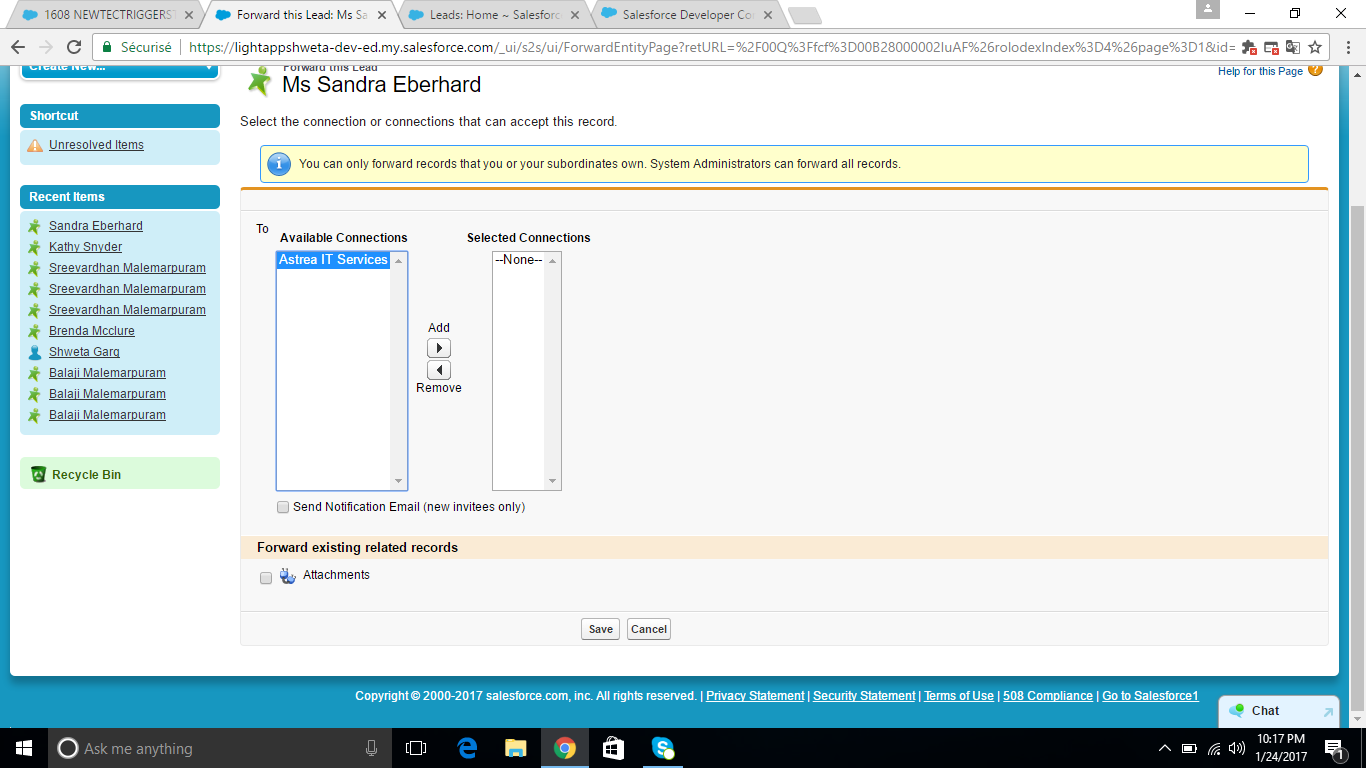Viewport: 1366px width, 768px height.
Task: Switch to the Salesforce Developer tab
Action: [686, 15]
